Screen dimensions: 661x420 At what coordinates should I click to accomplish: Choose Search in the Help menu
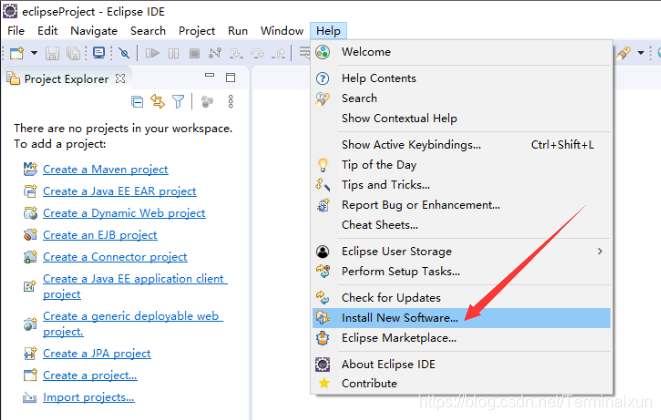(462, 98)
